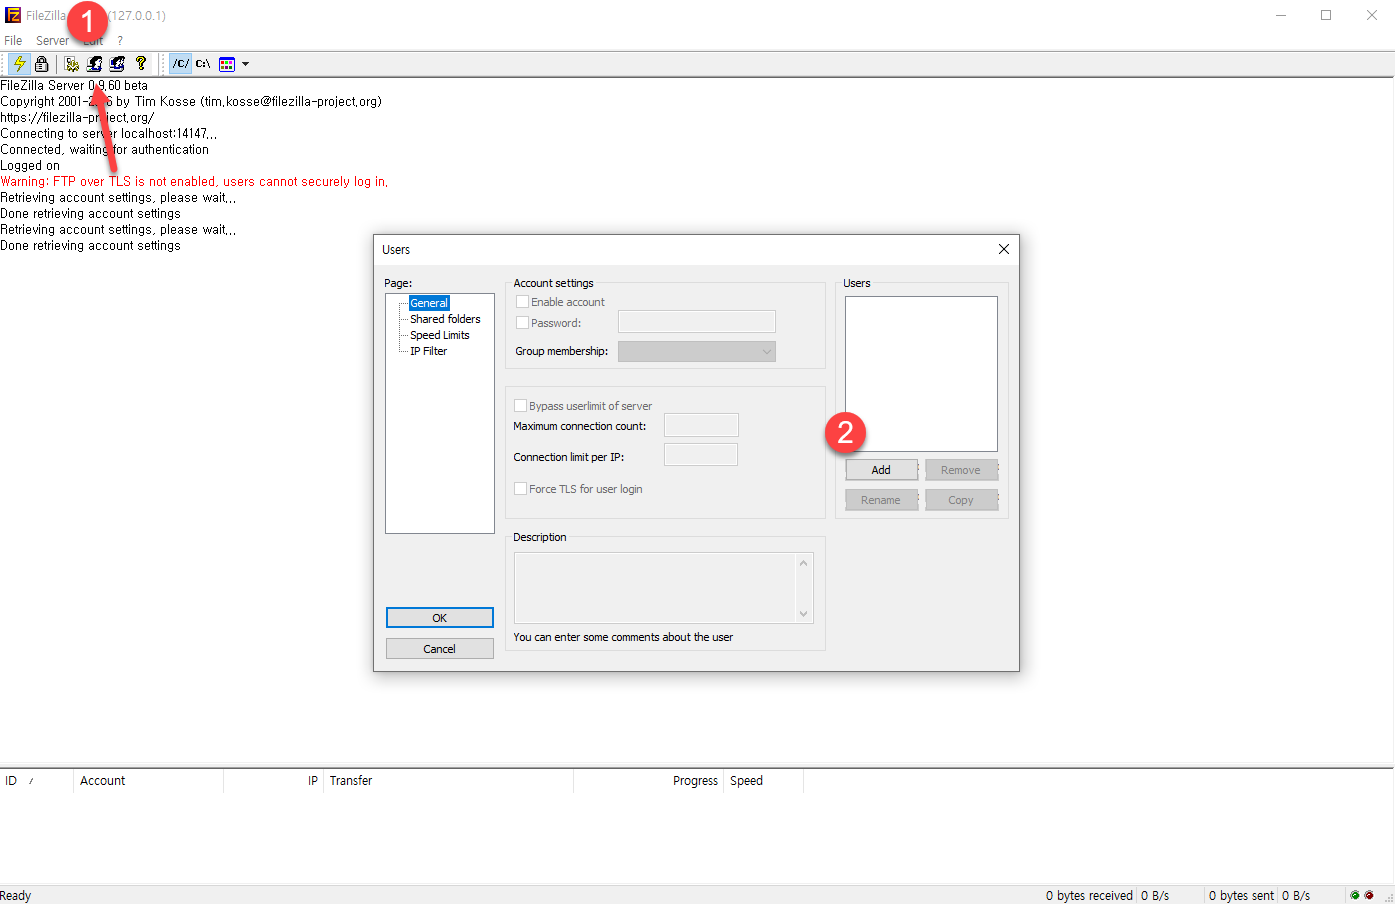Click Cancel in the Users dialog
The height and width of the screenshot is (904, 1395).
pos(440,649)
